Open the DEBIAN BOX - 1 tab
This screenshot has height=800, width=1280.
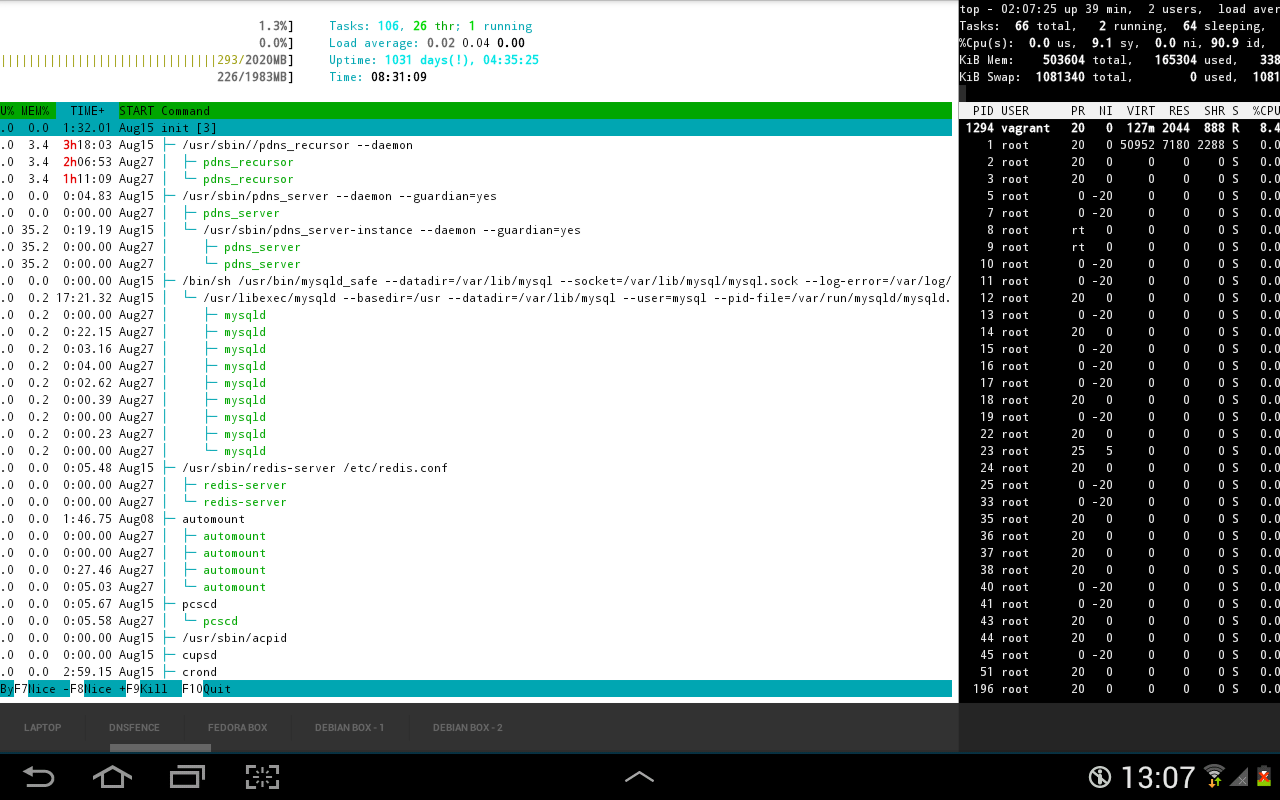(350, 727)
